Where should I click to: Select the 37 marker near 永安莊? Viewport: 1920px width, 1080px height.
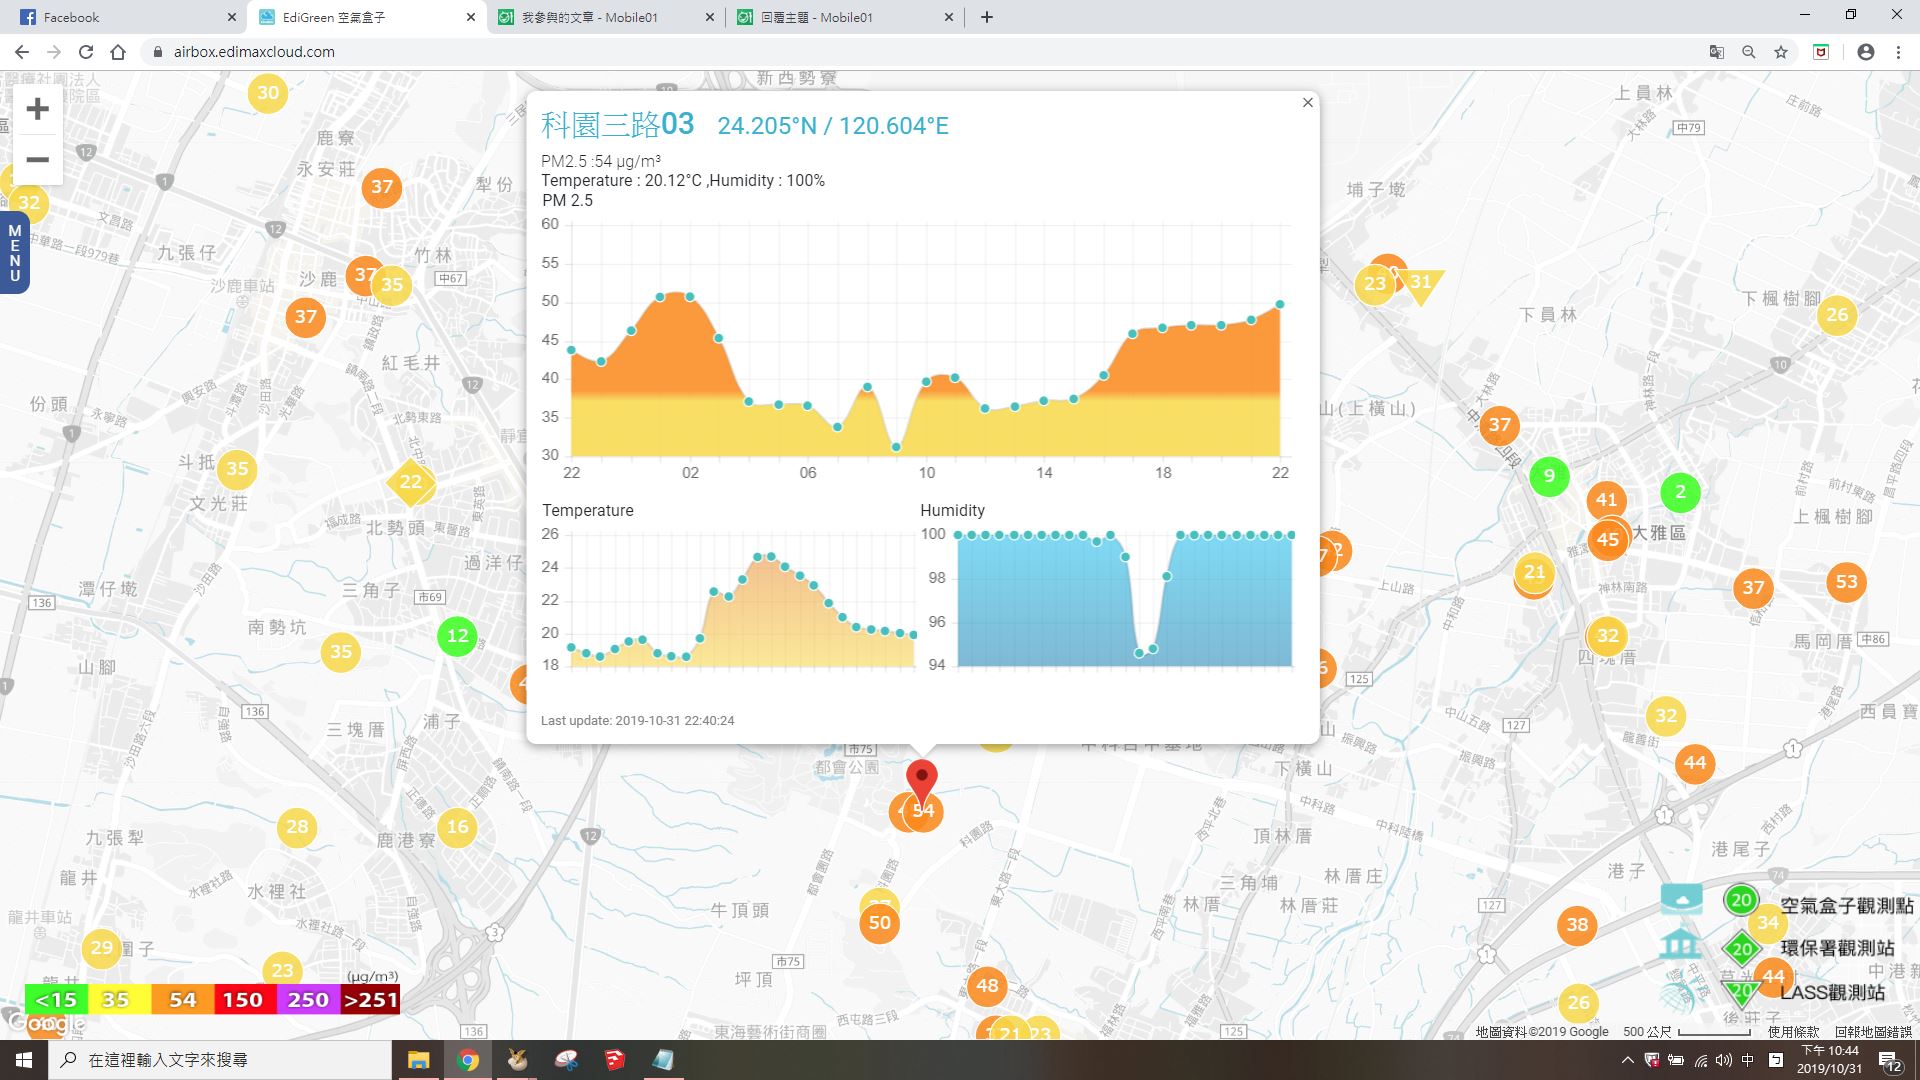[x=382, y=187]
